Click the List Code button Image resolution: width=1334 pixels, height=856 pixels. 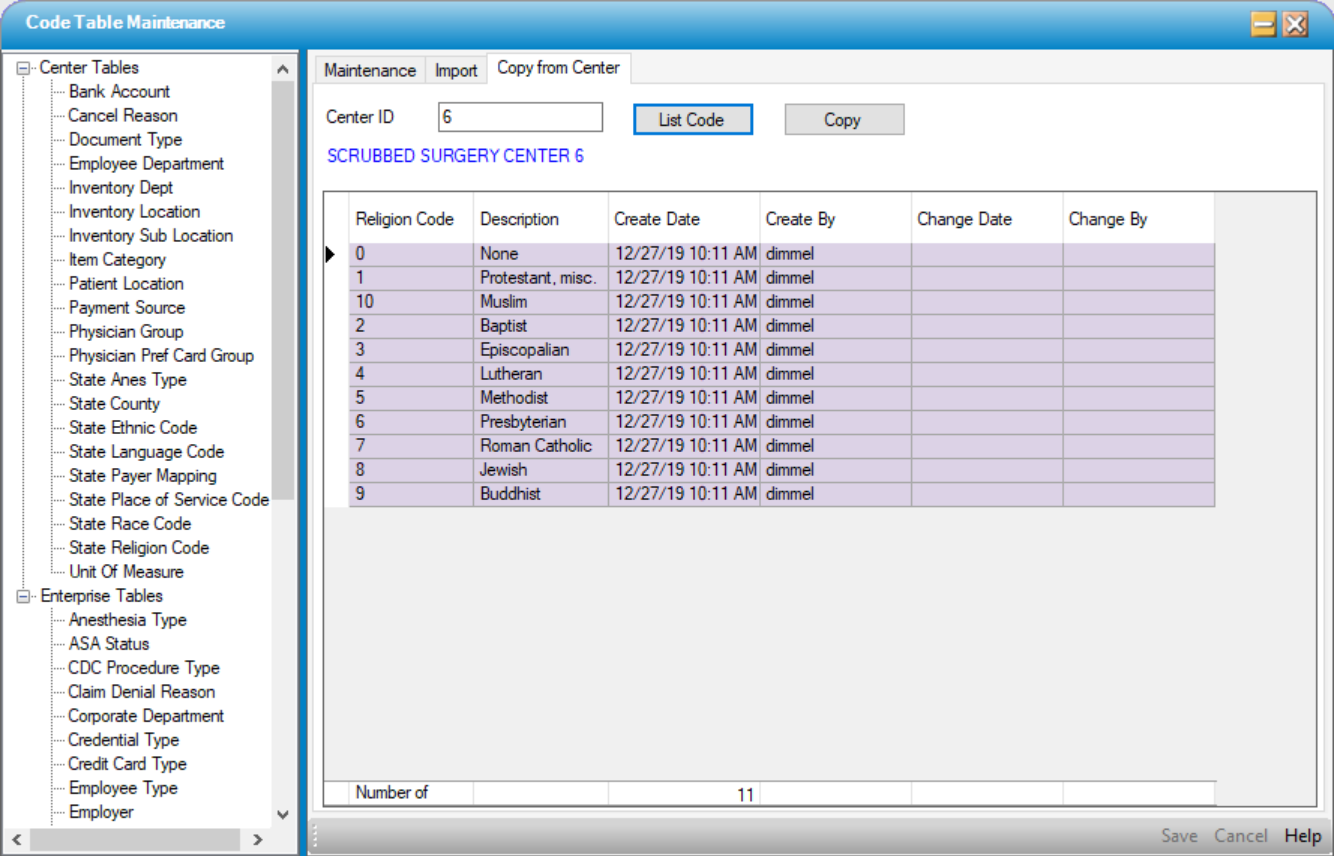tap(691, 120)
